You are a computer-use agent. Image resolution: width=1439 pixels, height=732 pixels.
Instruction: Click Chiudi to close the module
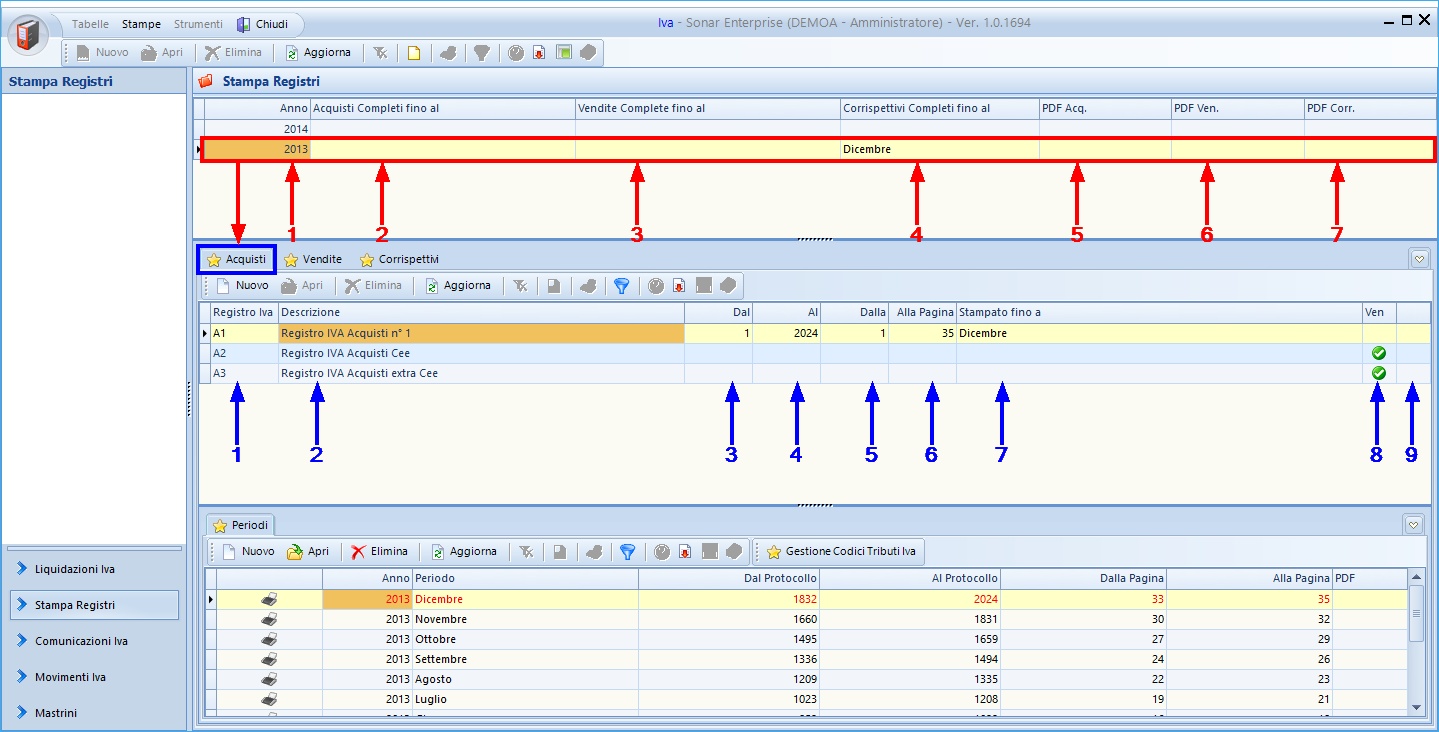pos(262,24)
